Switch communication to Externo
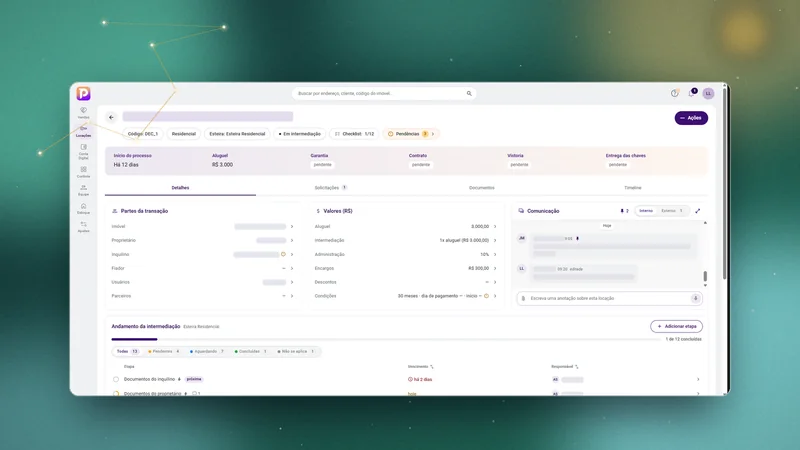This screenshot has height=450, width=800. click(671, 211)
